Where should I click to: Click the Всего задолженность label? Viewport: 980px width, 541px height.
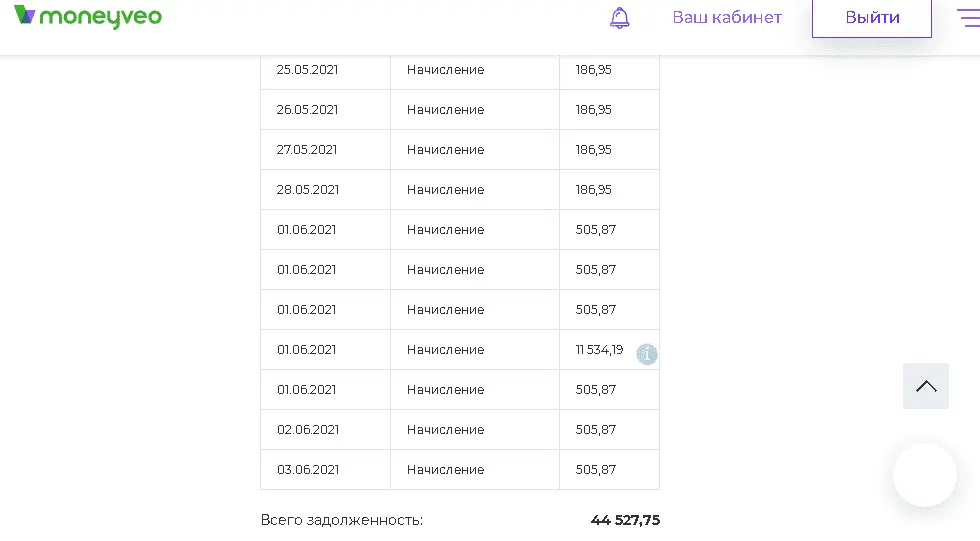tap(342, 520)
